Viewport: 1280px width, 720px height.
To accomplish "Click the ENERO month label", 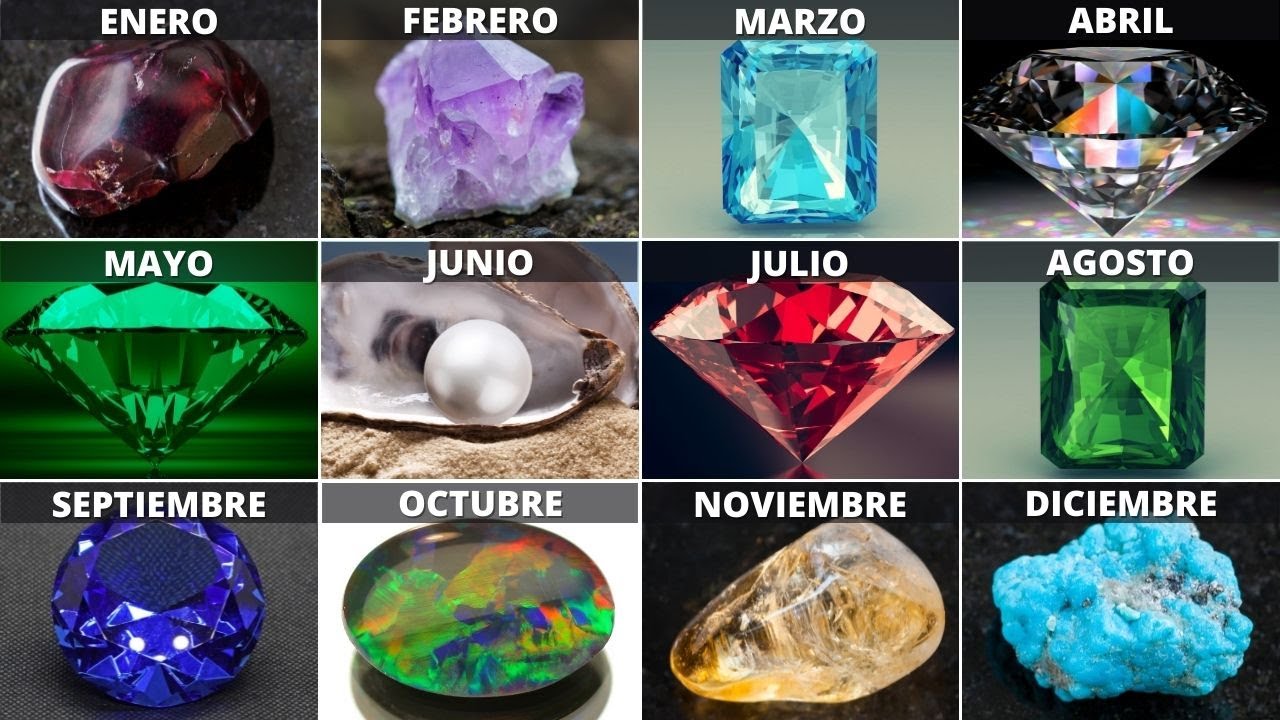I will pyautogui.click(x=159, y=21).
